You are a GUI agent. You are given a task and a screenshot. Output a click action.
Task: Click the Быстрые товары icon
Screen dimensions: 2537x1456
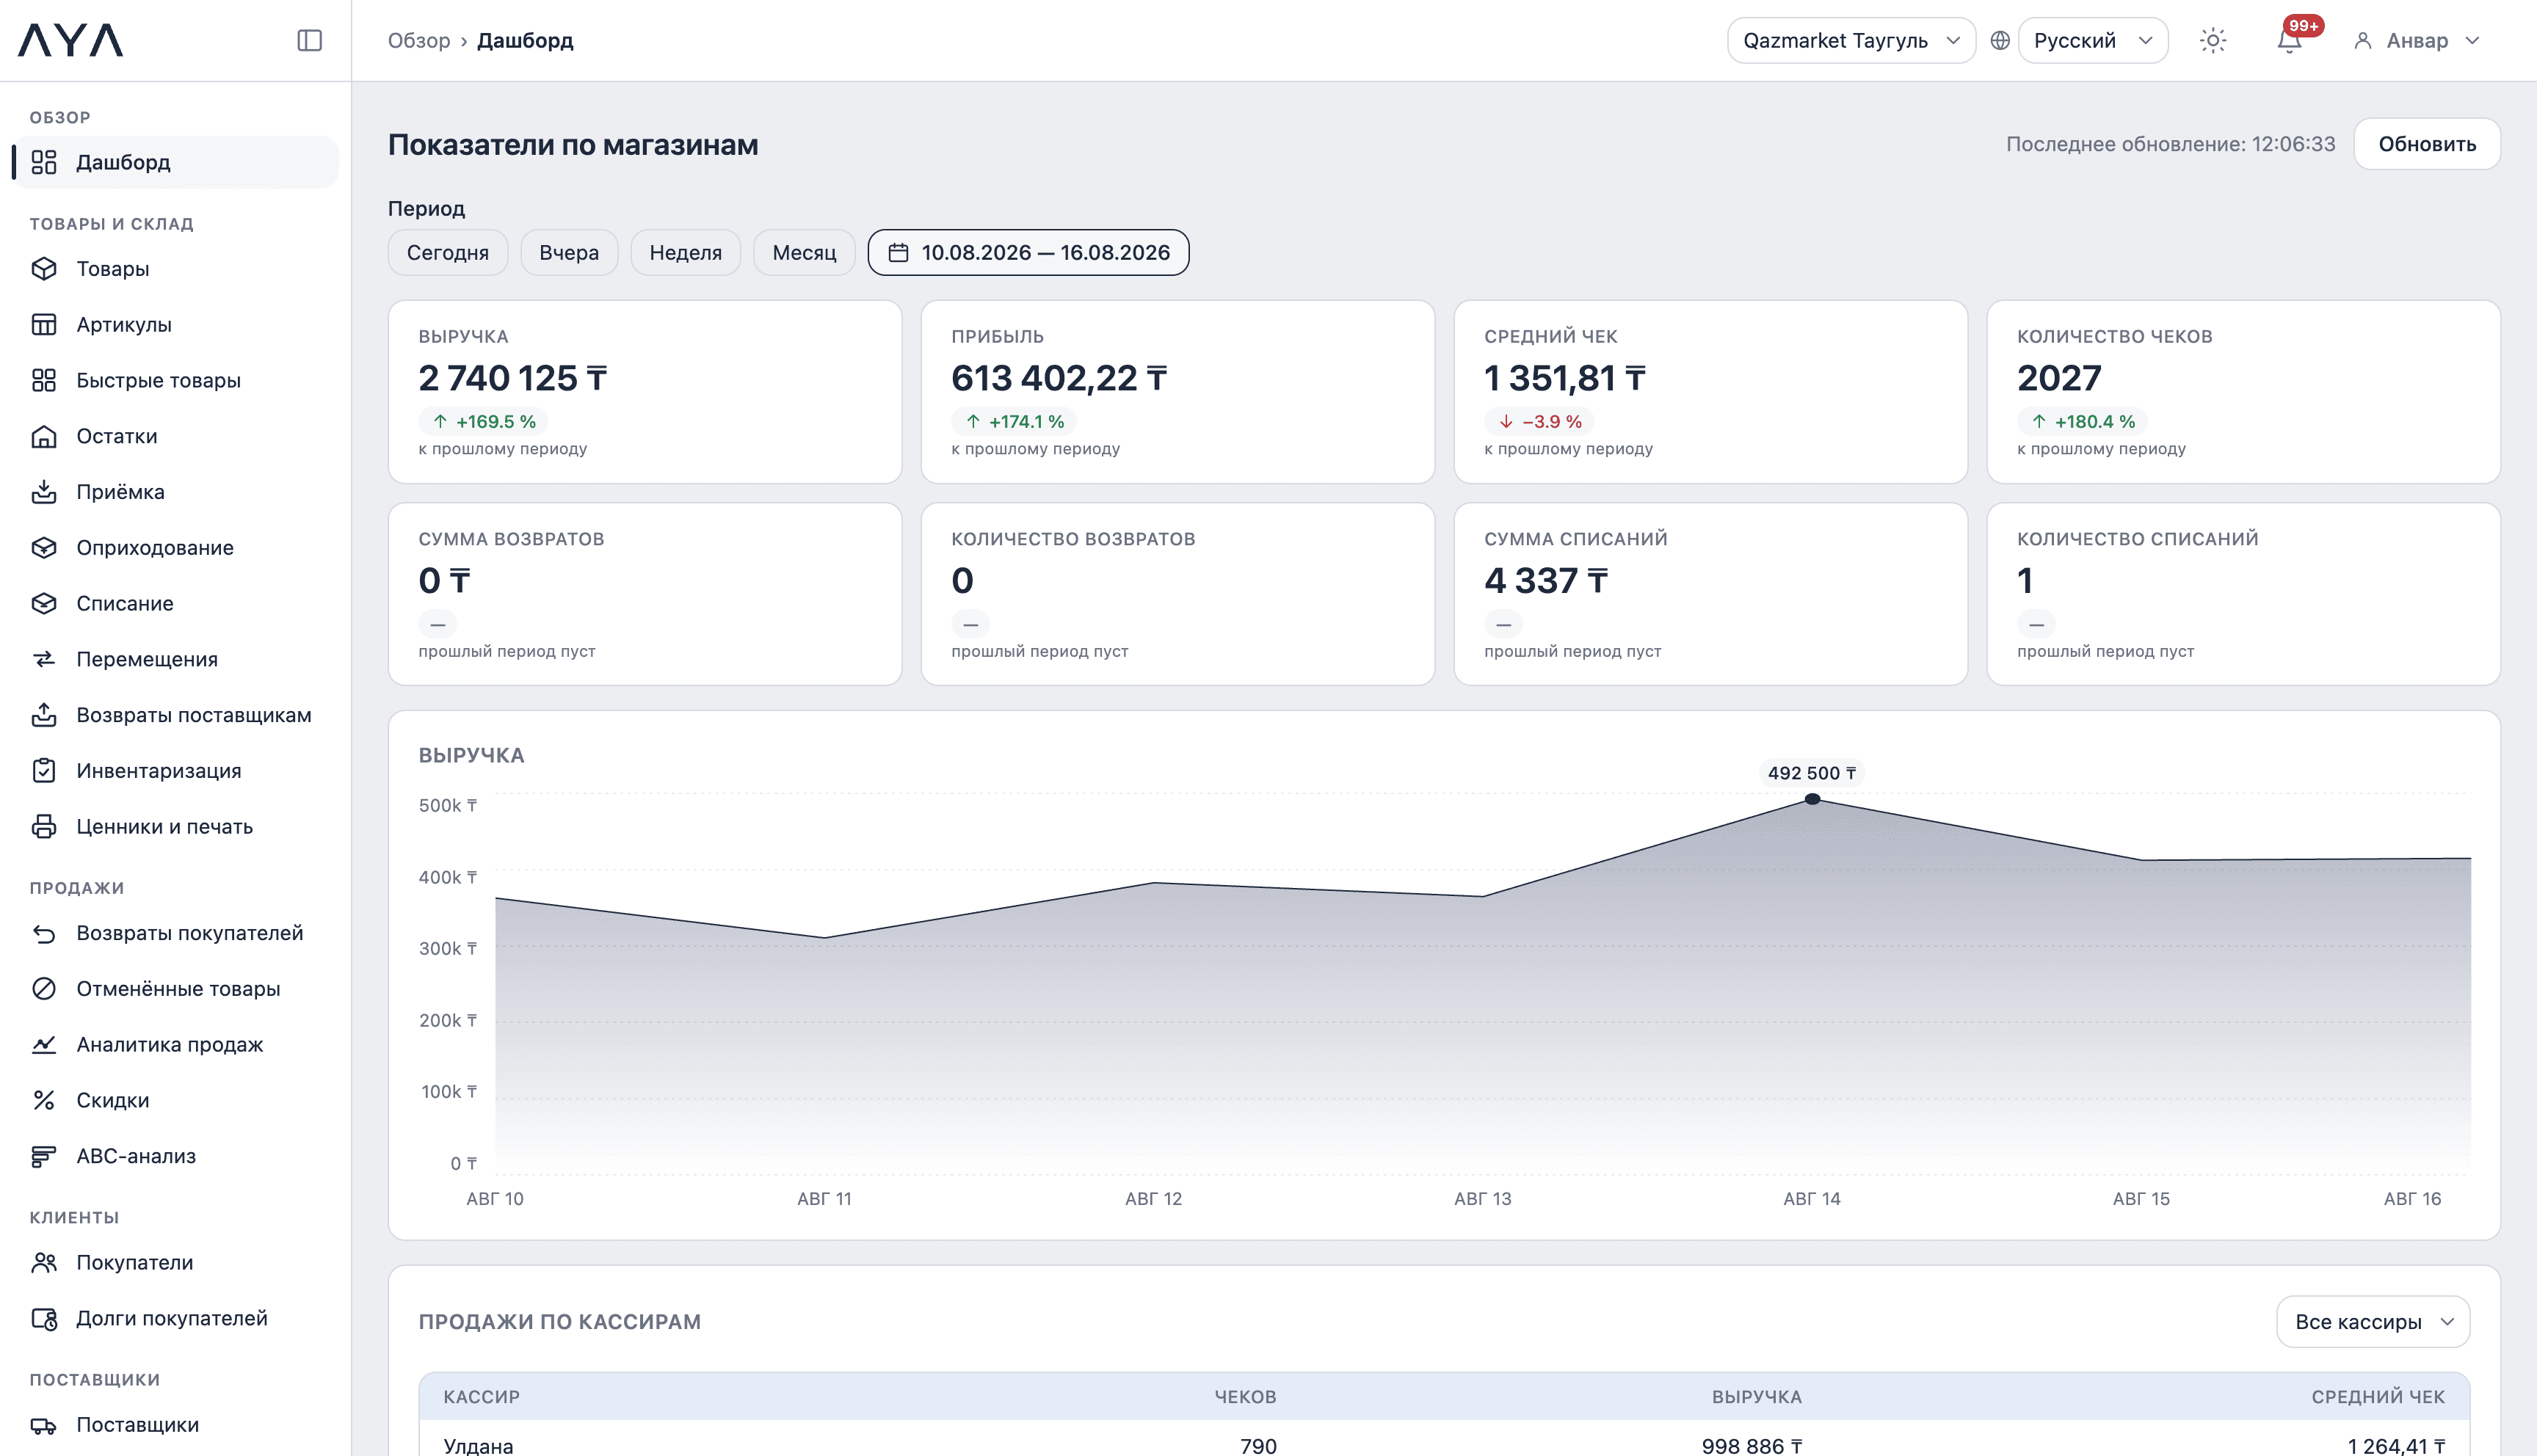[x=44, y=381]
